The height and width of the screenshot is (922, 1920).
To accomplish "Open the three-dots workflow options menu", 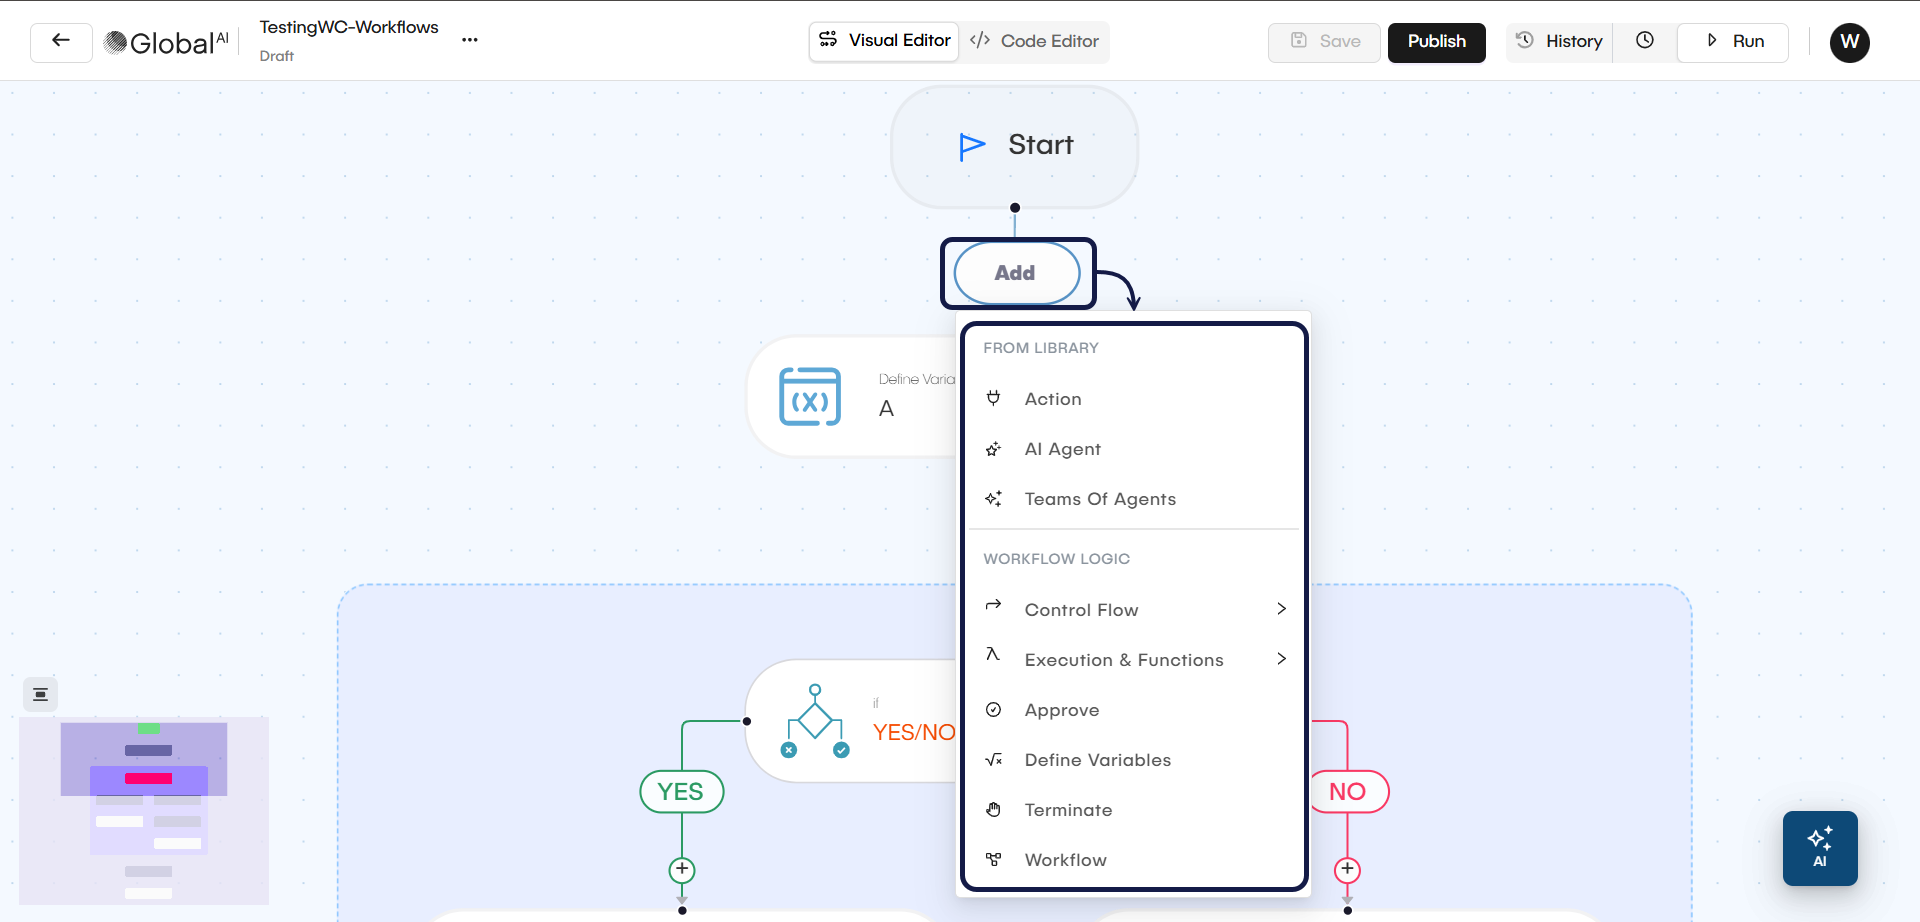I will click(470, 41).
